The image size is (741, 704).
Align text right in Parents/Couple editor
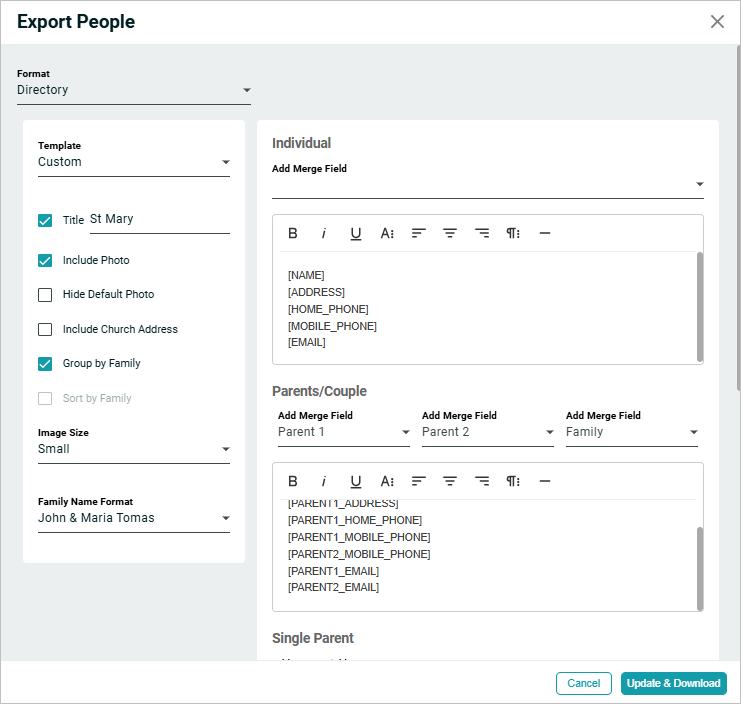[x=482, y=481]
